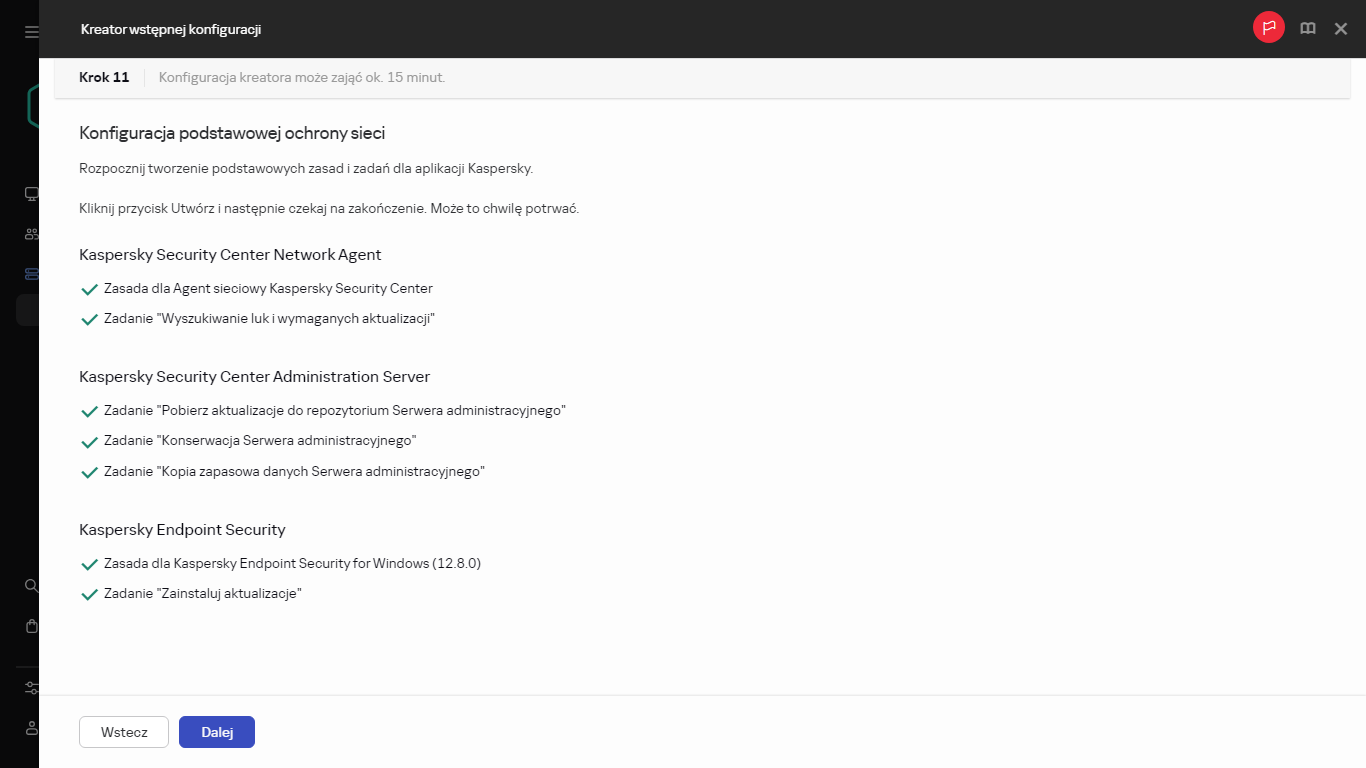The image size is (1366, 768).
Task: Open the blue devices icon in the sidebar
Action: (32, 274)
